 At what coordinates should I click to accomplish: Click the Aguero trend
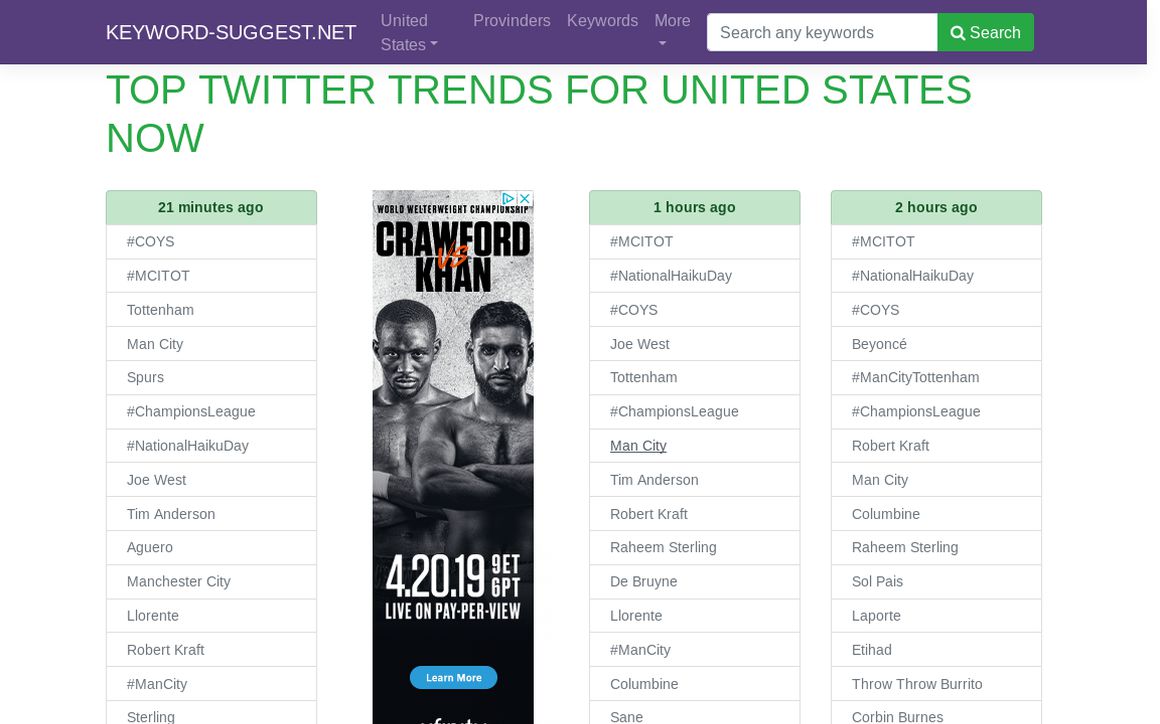coord(150,548)
